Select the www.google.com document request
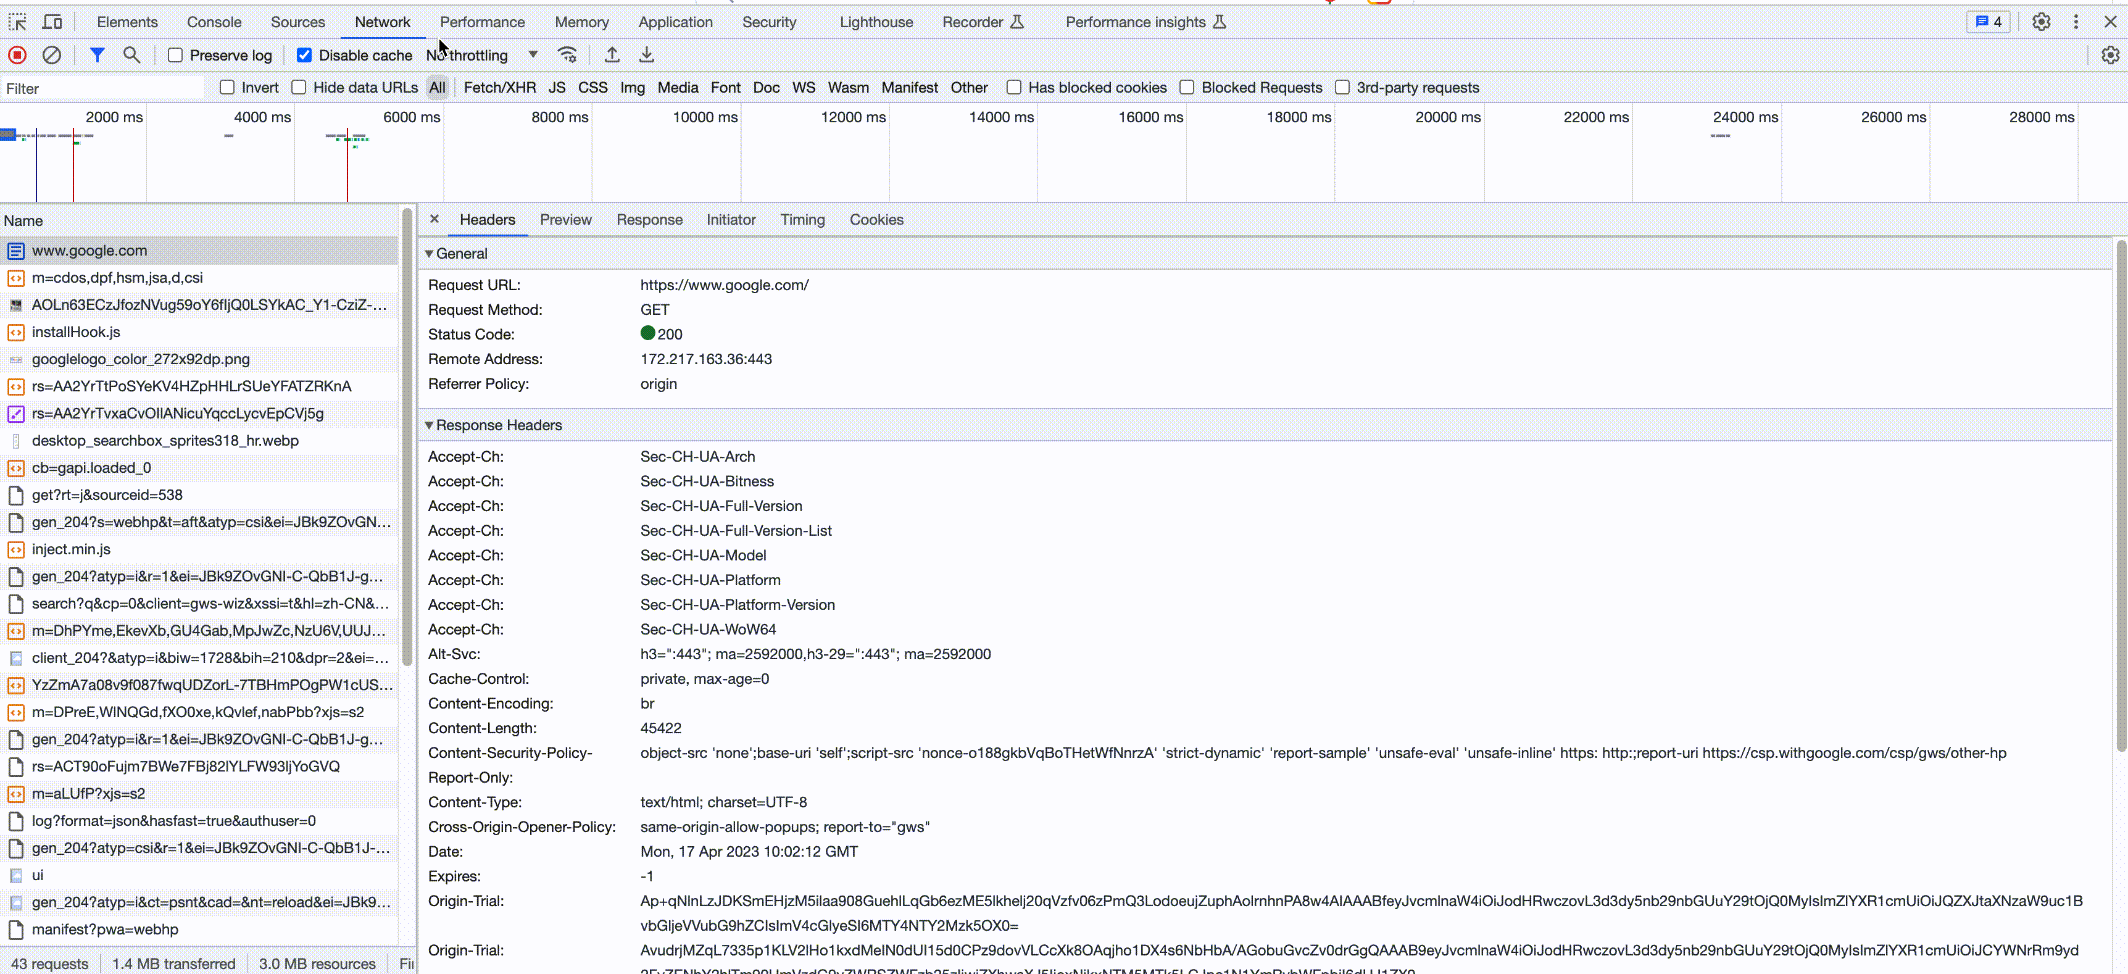Viewport: 2128px width, 974px height. tap(200, 251)
